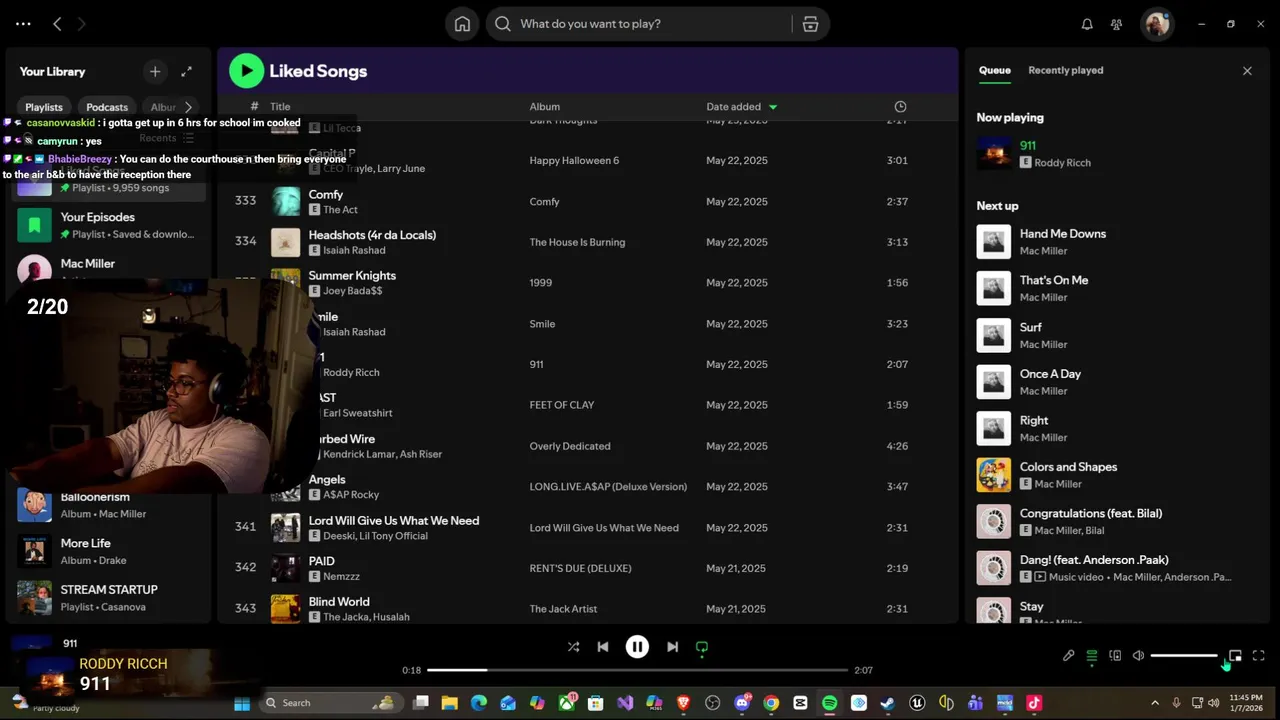Open FEET OF CLAY album link

coord(562,405)
